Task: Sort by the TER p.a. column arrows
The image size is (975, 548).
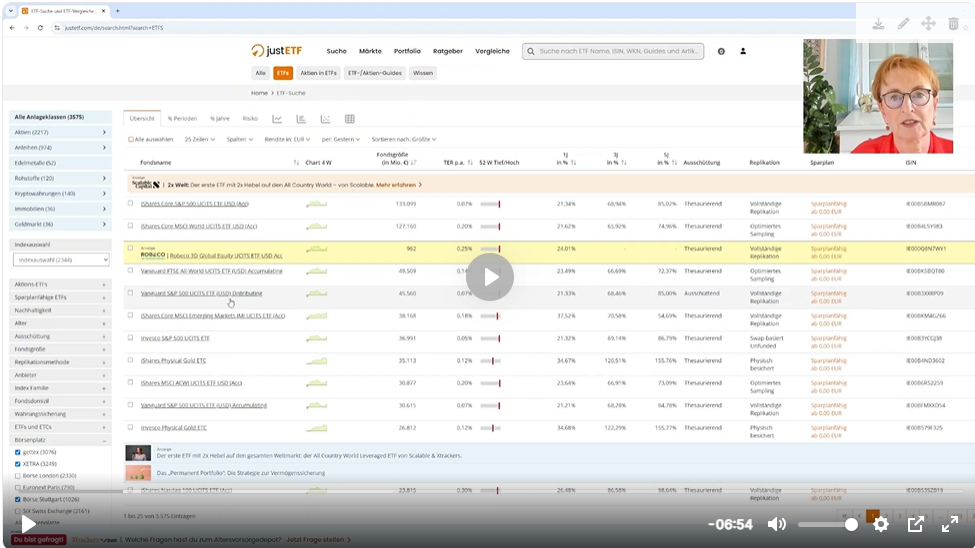Action: point(470,162)
